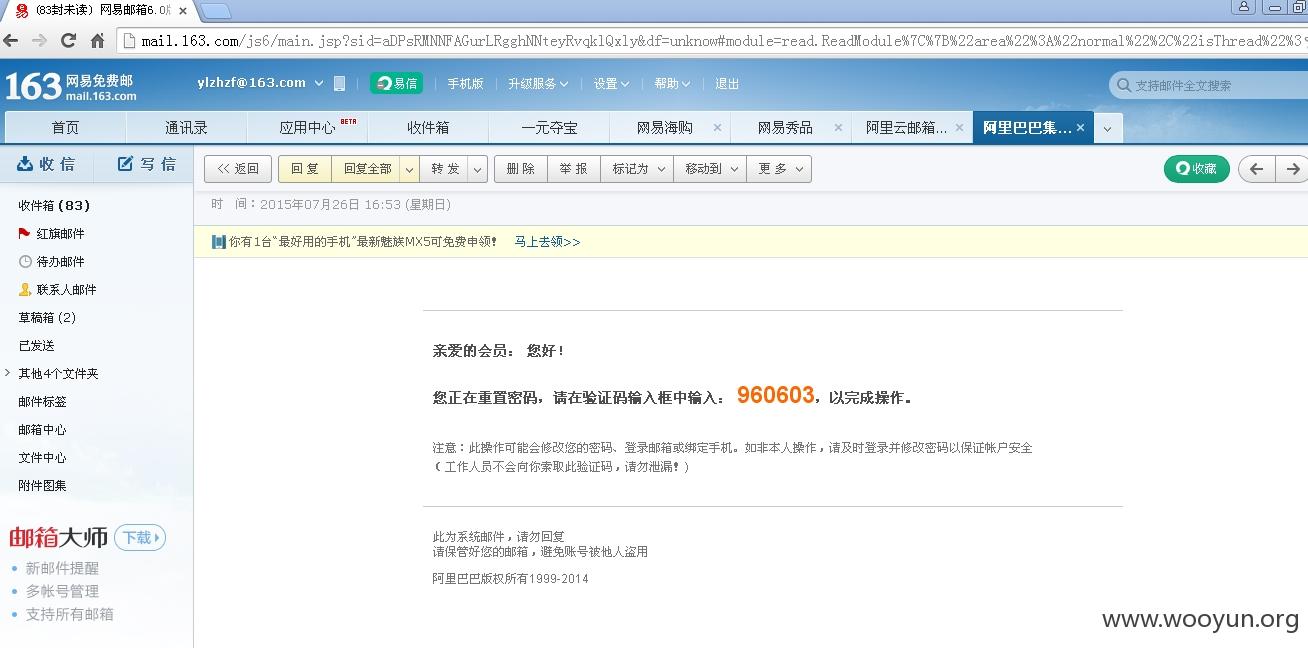Go to next email with right arrow
1308x648 pixels.
(x=1292, y=169)
